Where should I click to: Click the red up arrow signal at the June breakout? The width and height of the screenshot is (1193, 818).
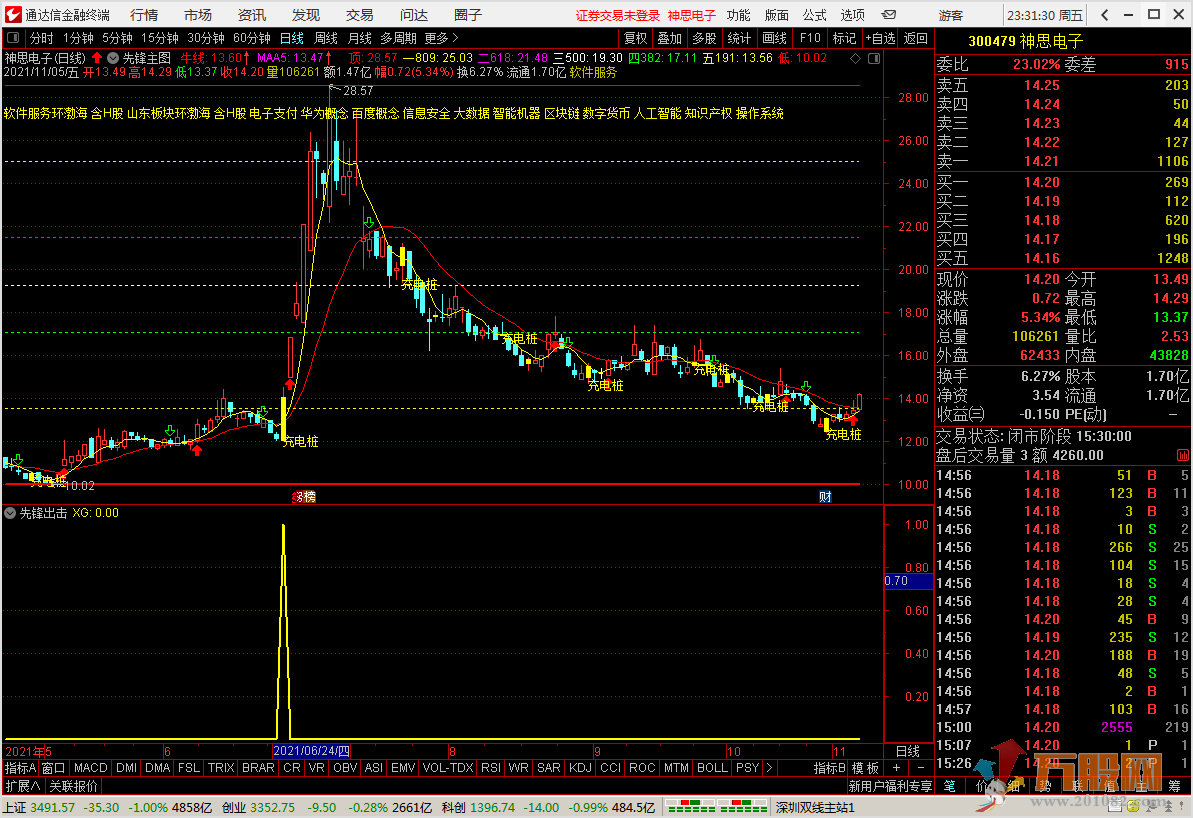[x=289, y=384]
